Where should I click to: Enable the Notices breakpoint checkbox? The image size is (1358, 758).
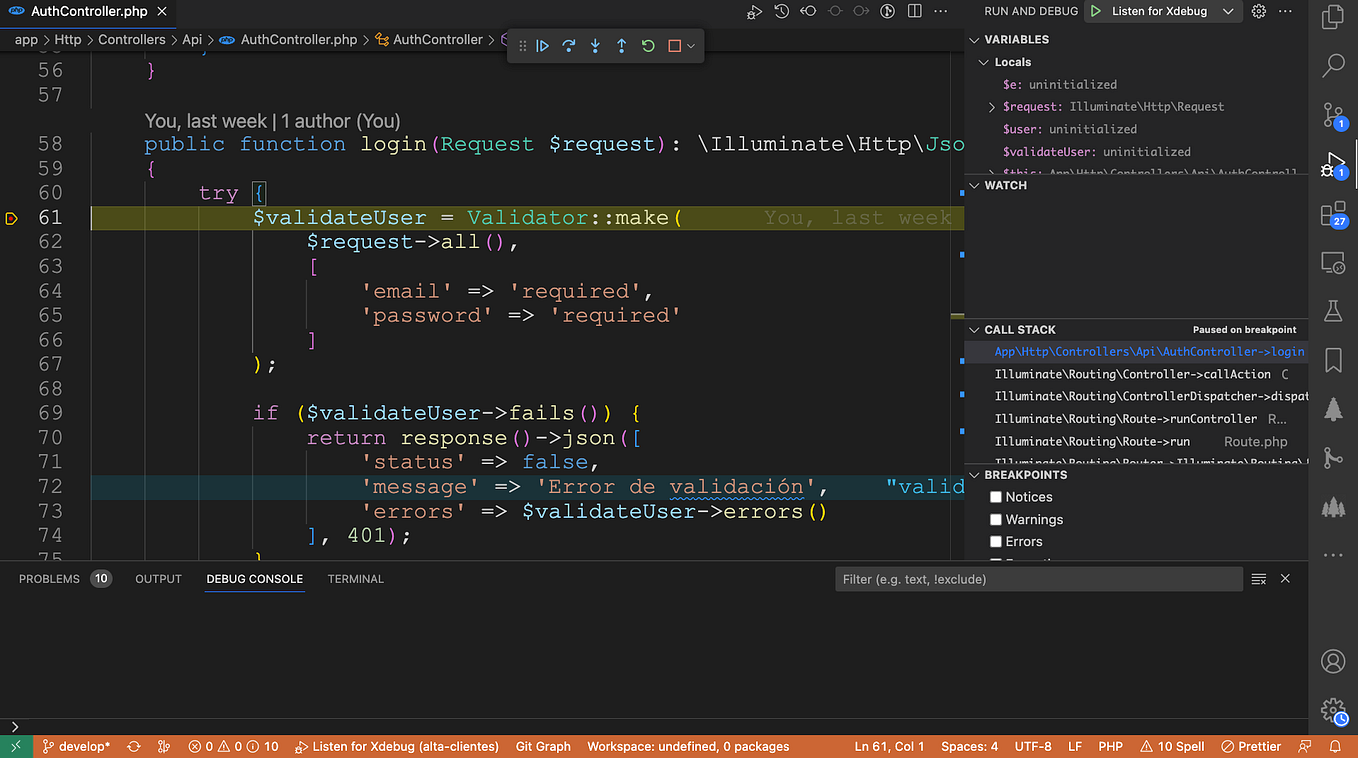(996, 497)
